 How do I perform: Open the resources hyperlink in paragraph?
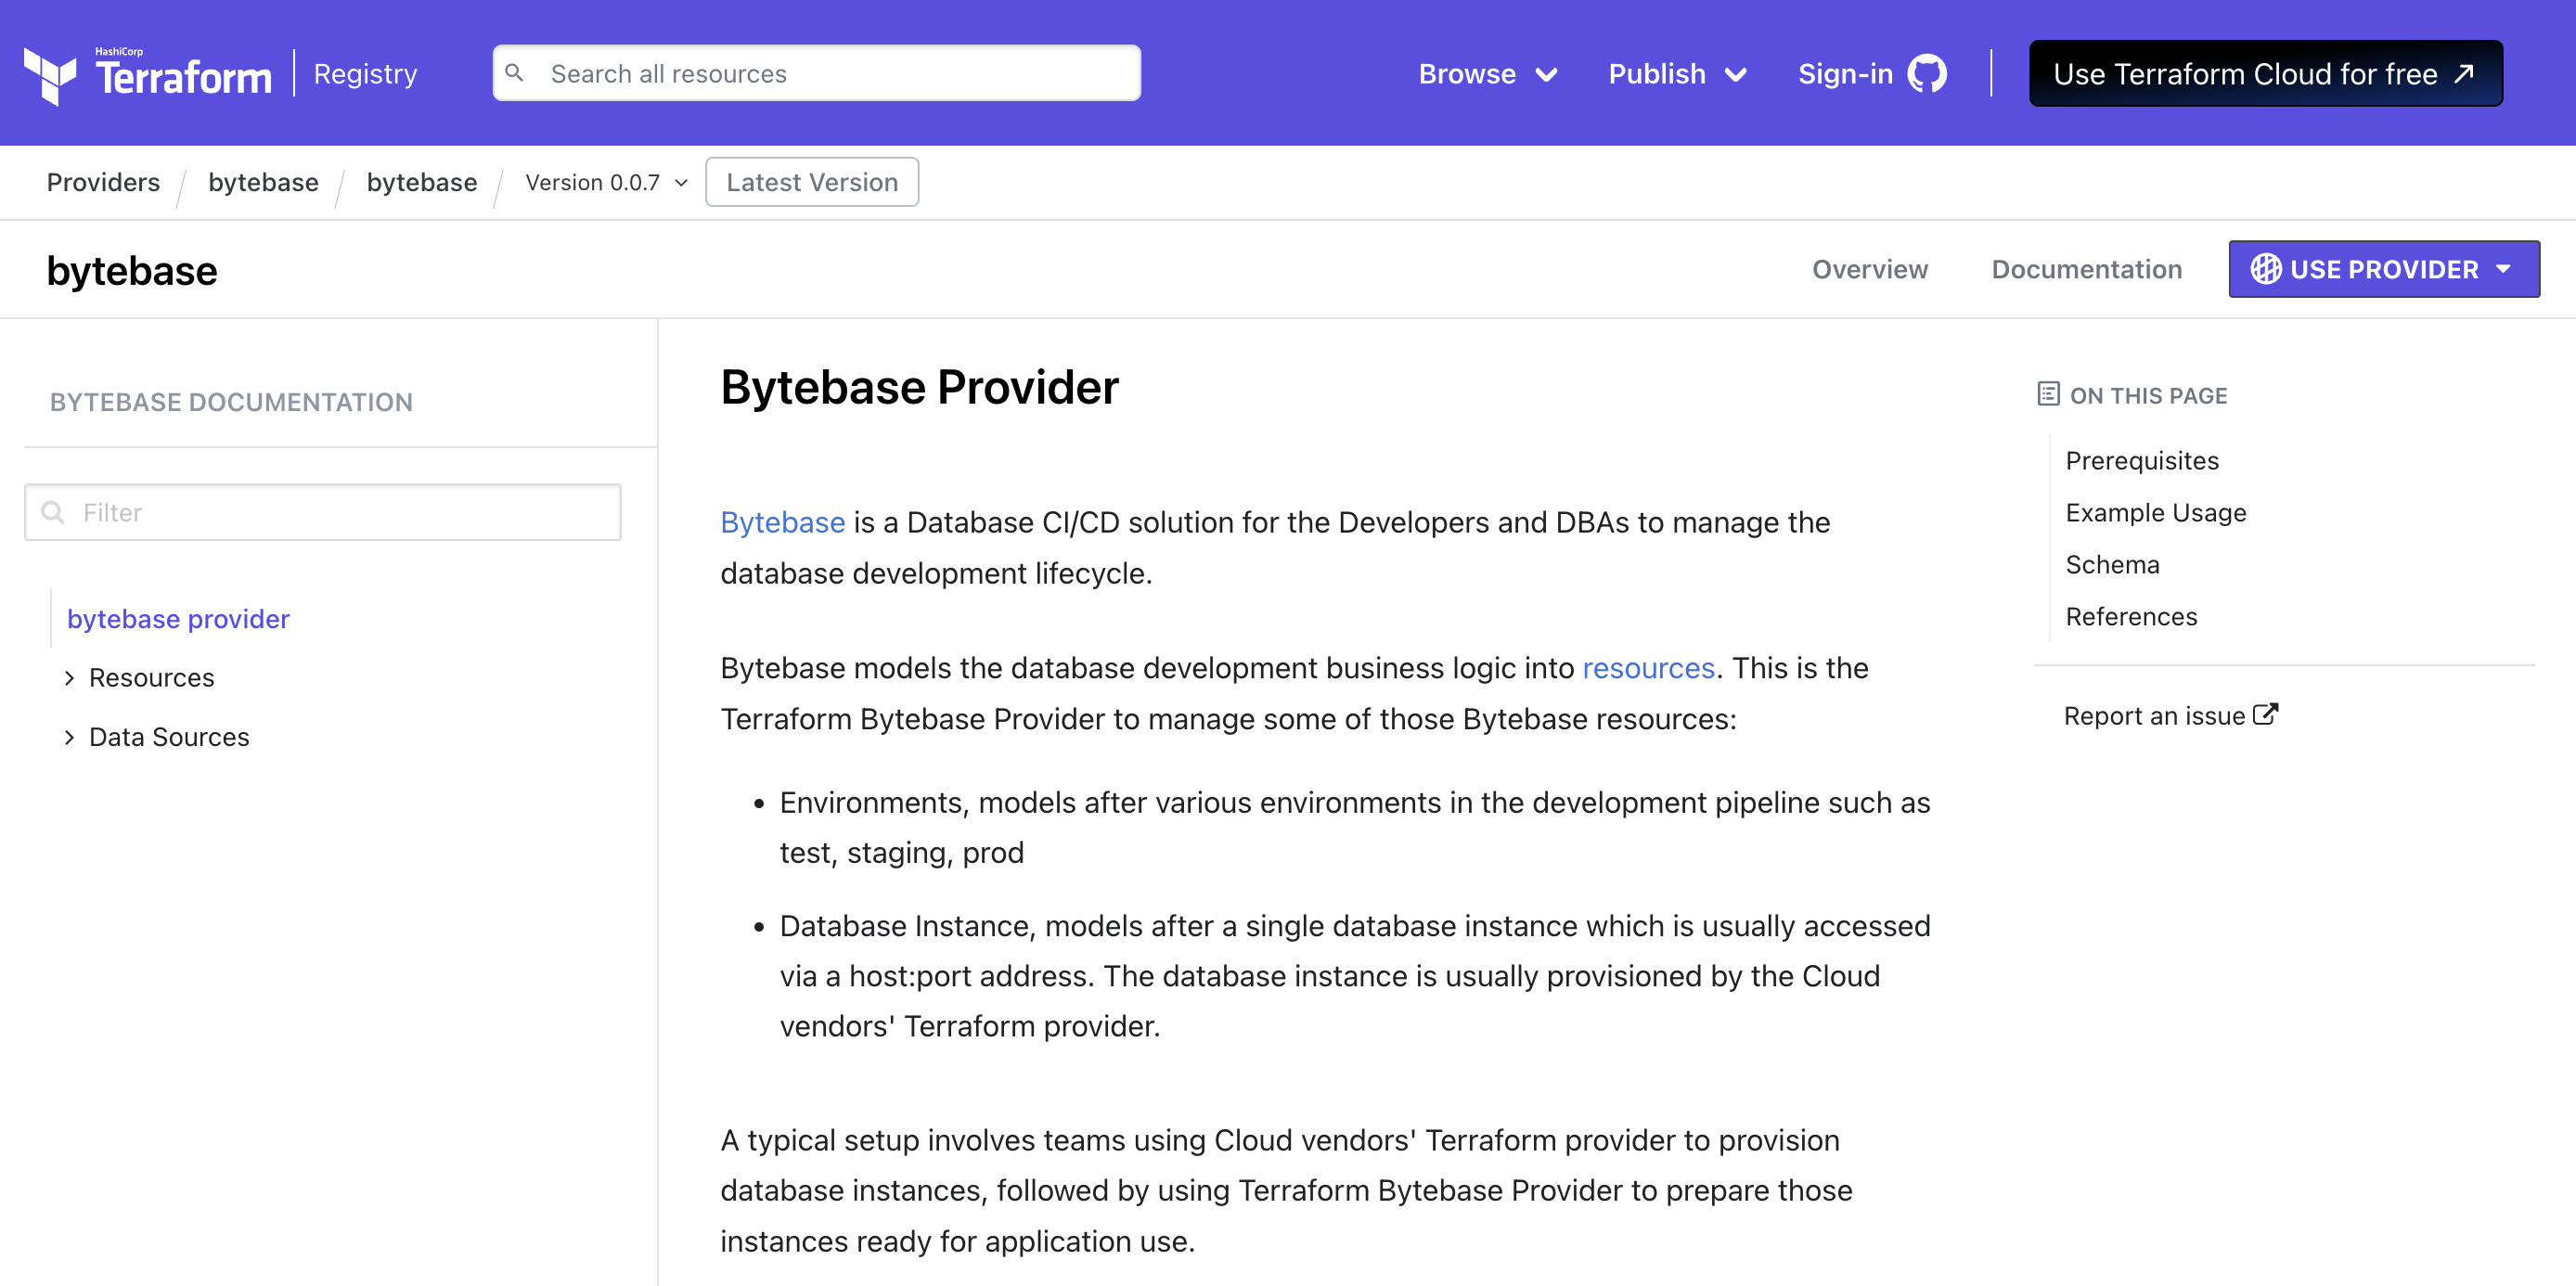click(x=1647, y=668)
